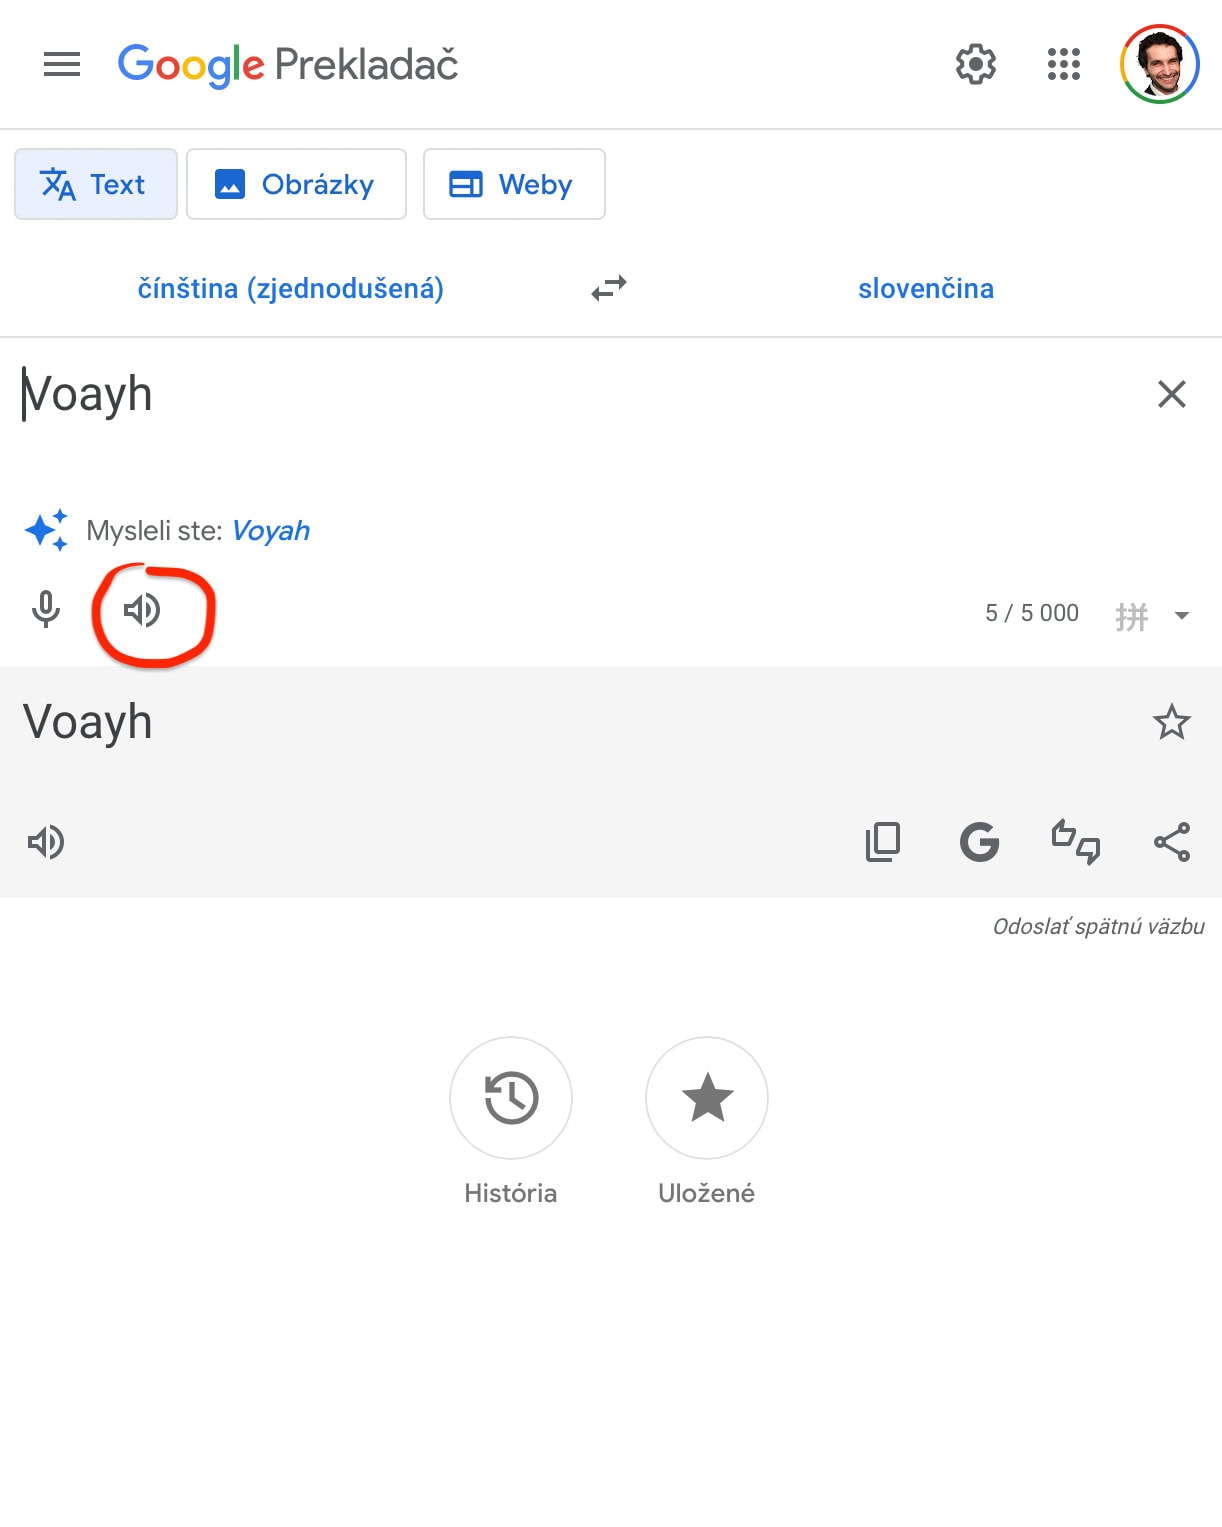The width and height of the screenshot is (1222, 1527).
Task: Open História translation history
Action: coord(511,1098)
